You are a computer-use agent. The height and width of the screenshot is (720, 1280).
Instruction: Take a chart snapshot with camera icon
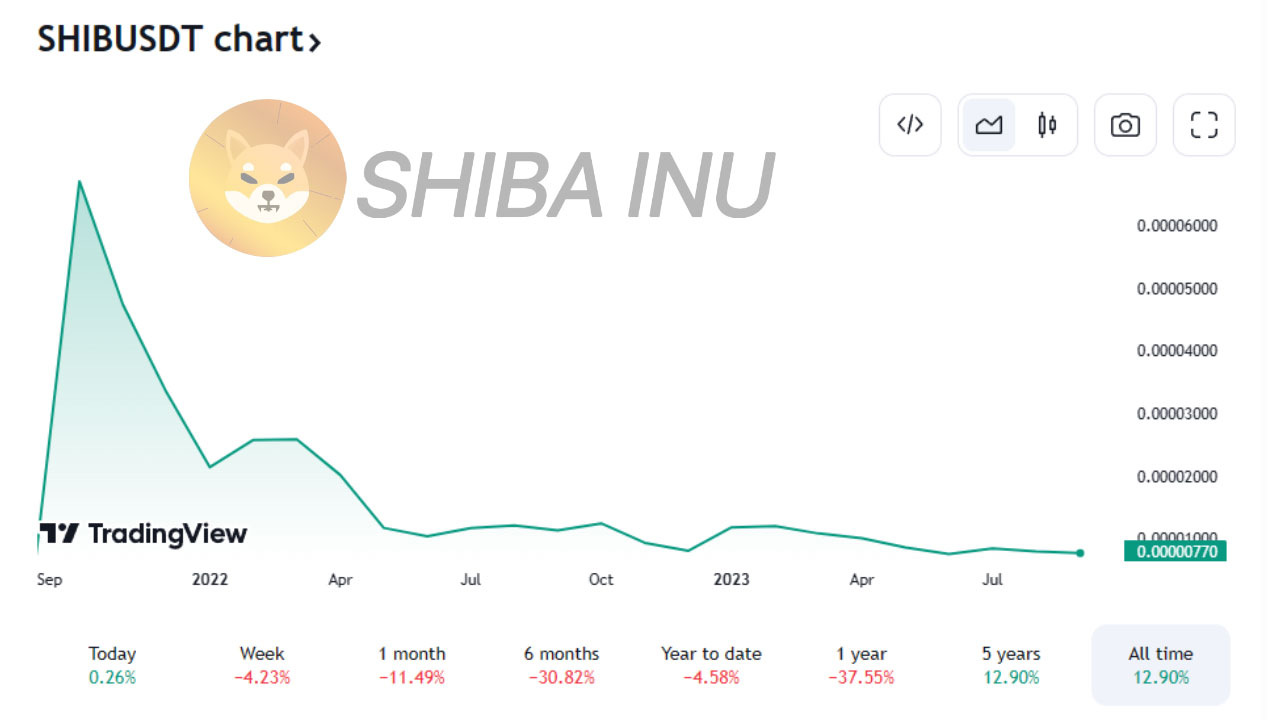pos(1125,125)
